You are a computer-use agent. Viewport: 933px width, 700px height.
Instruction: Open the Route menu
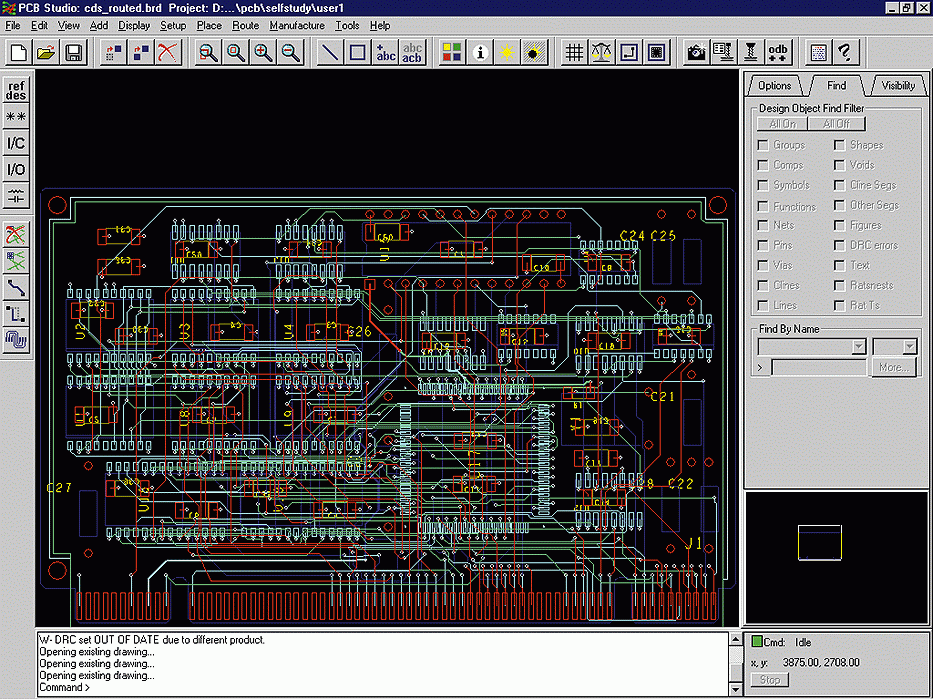(245, 25)
